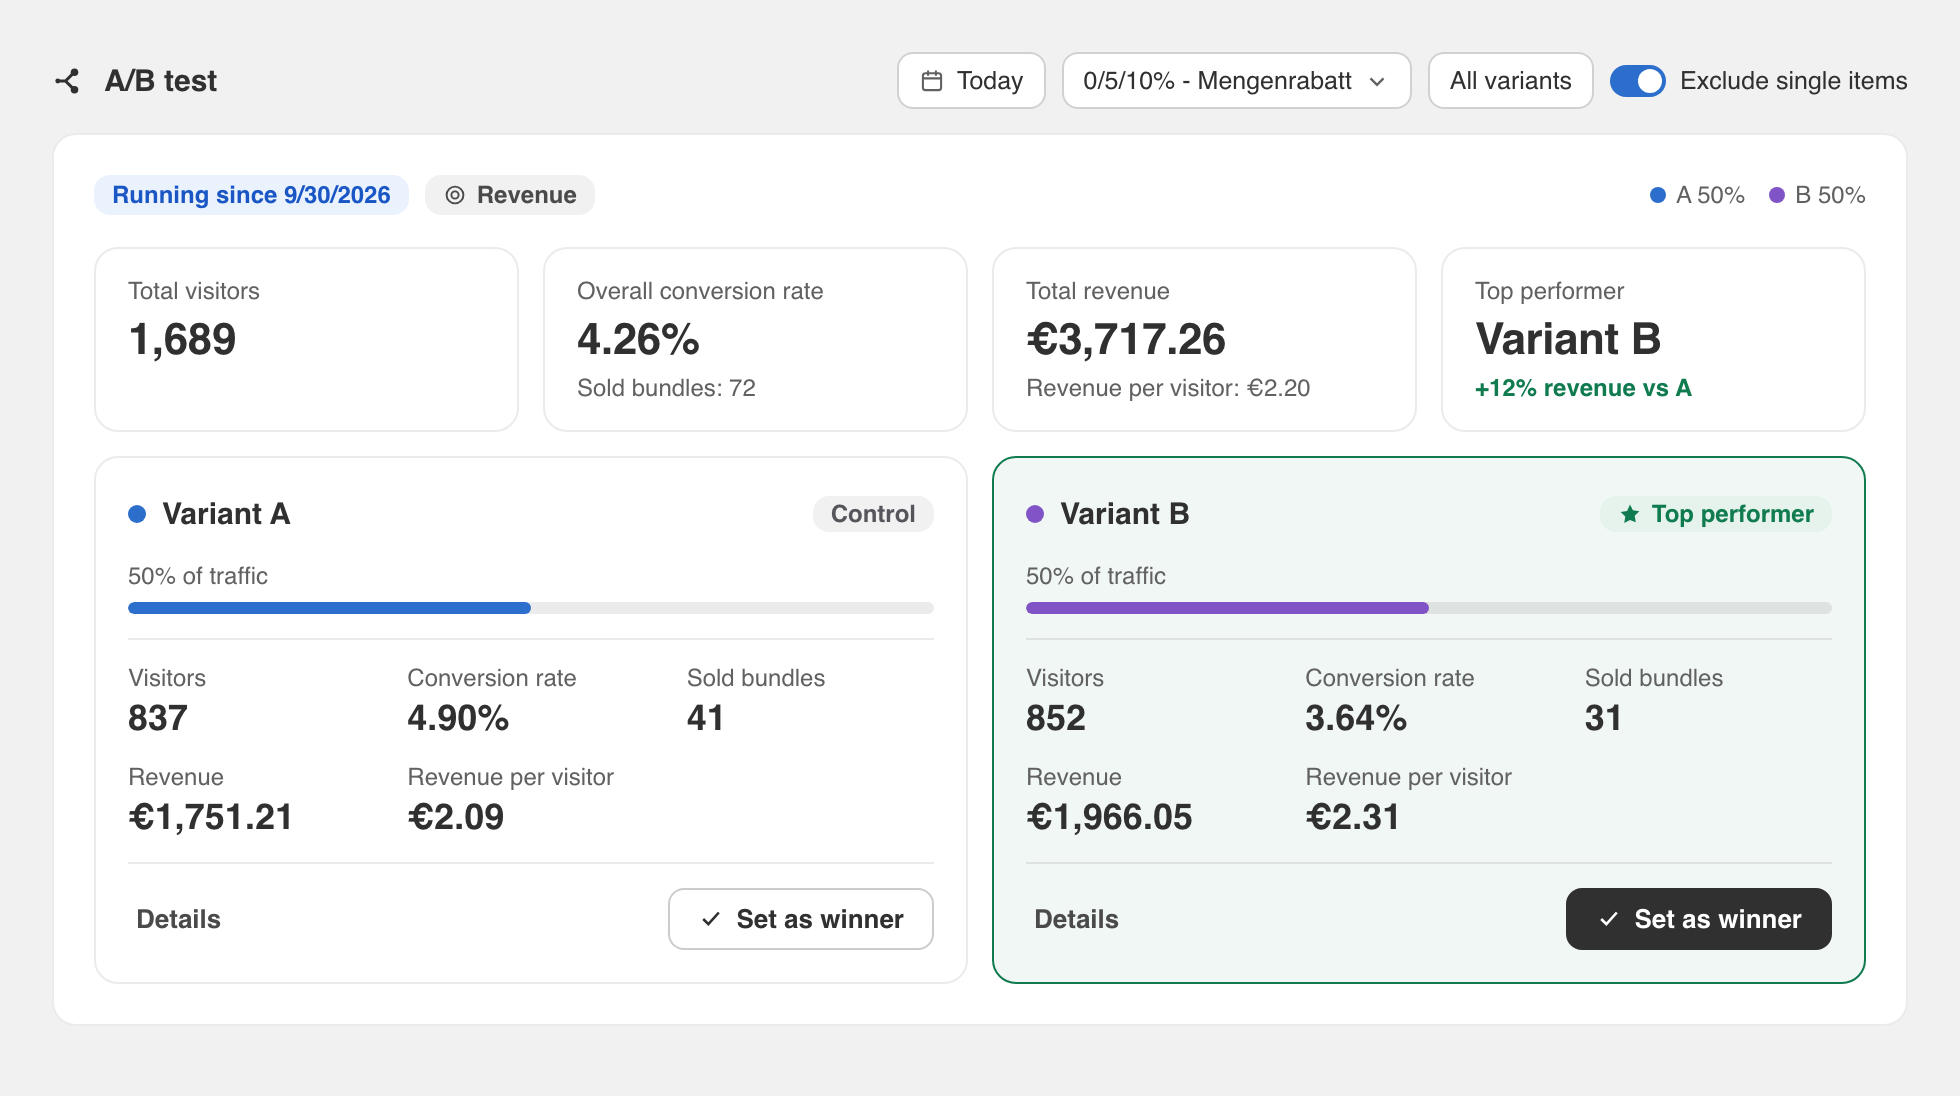This screenshot has width=1960, height=1096.
Task: Click Variant A conversion rate 4.90%
Action: (458, 718)
